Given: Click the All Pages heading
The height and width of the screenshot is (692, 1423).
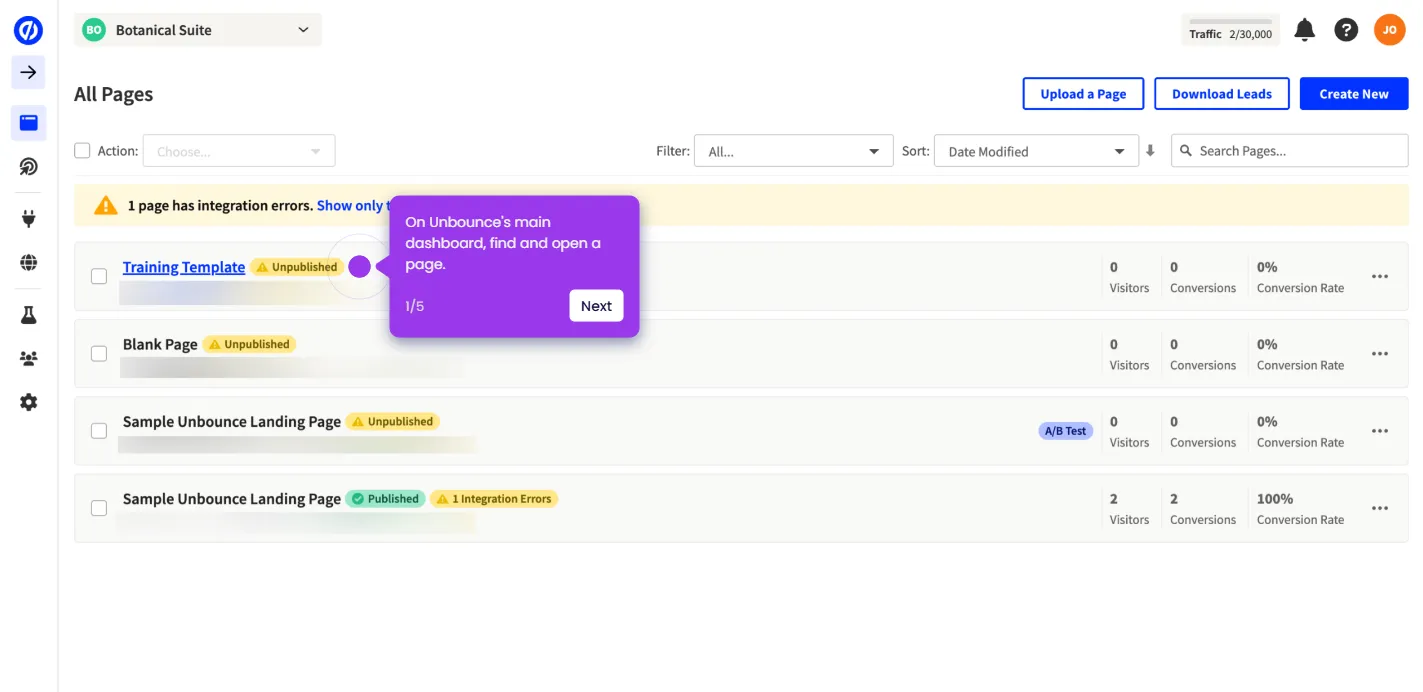Looking at the screenshot, I should pos(114,94).
